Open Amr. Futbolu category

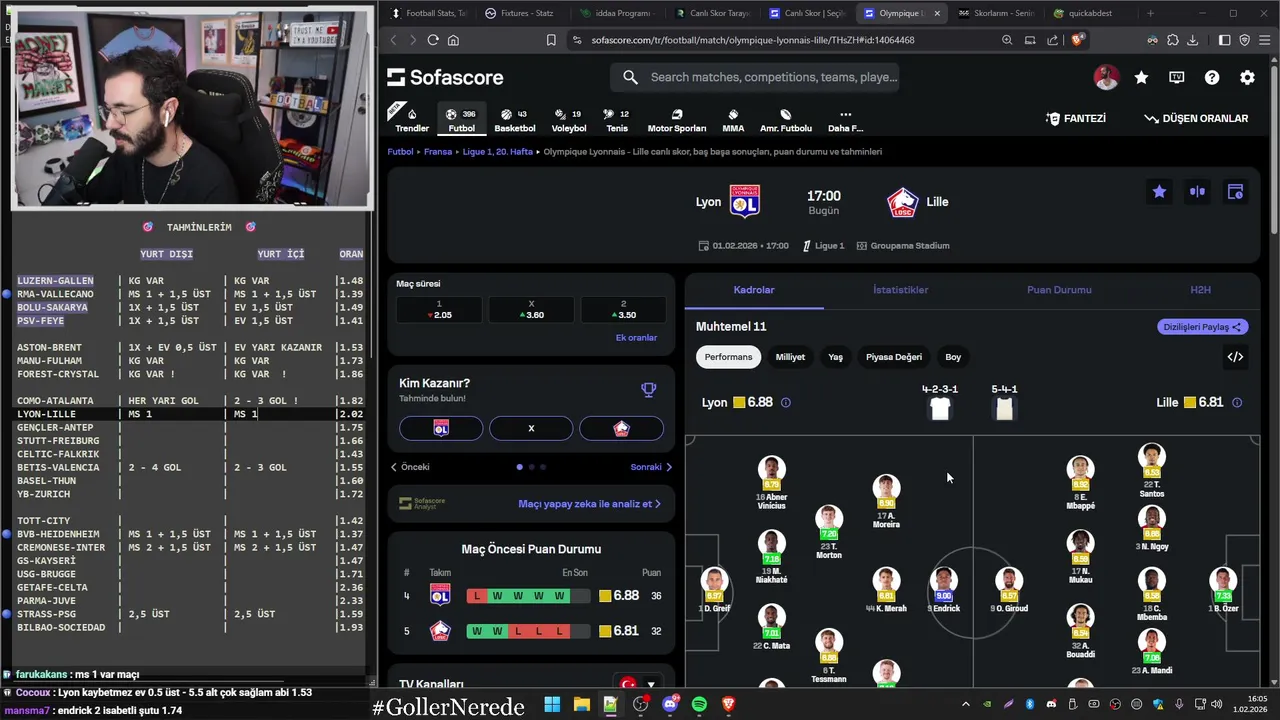coord(786,120)
